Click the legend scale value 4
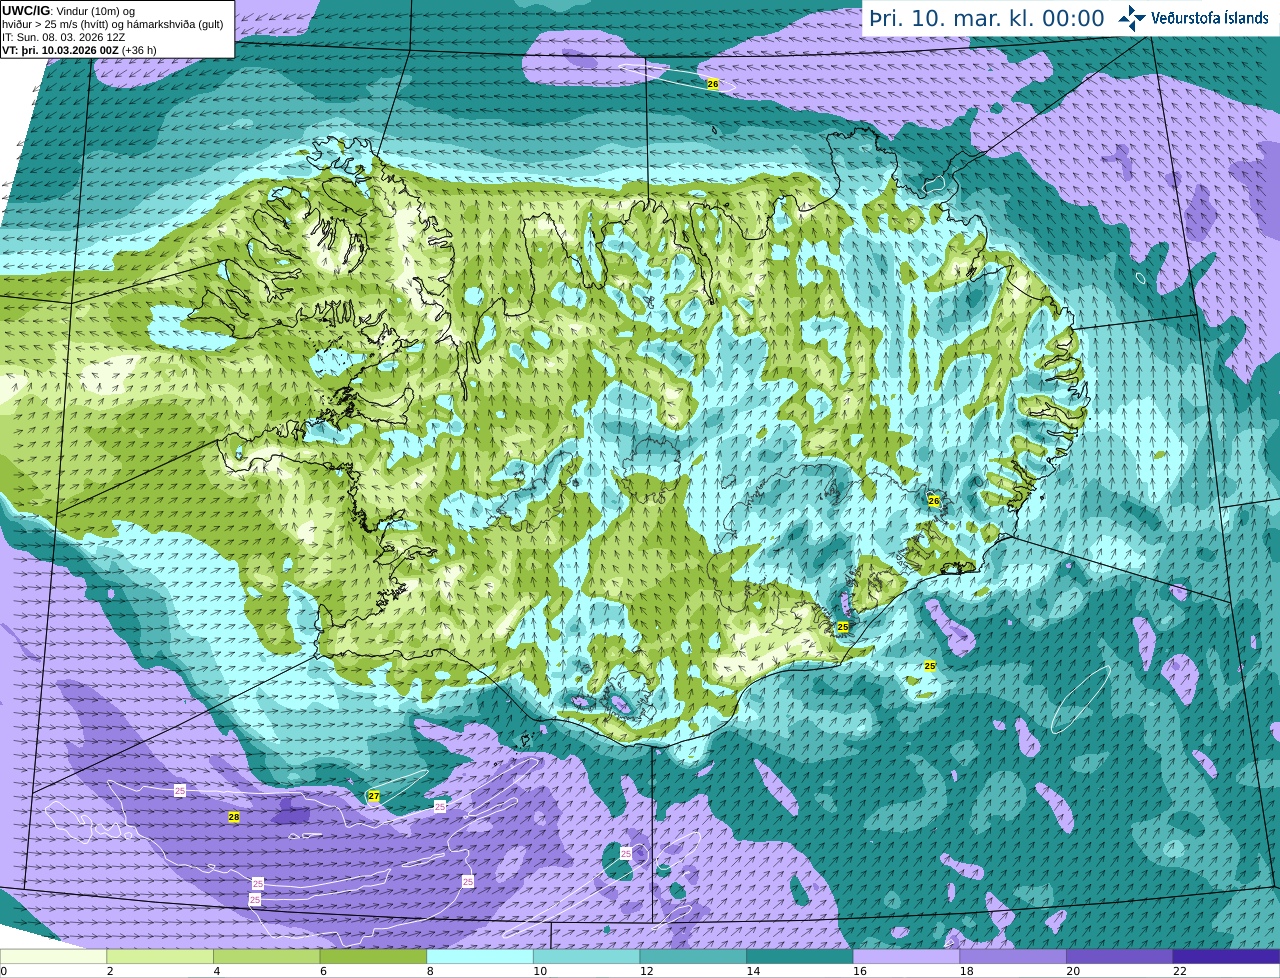 216,970
